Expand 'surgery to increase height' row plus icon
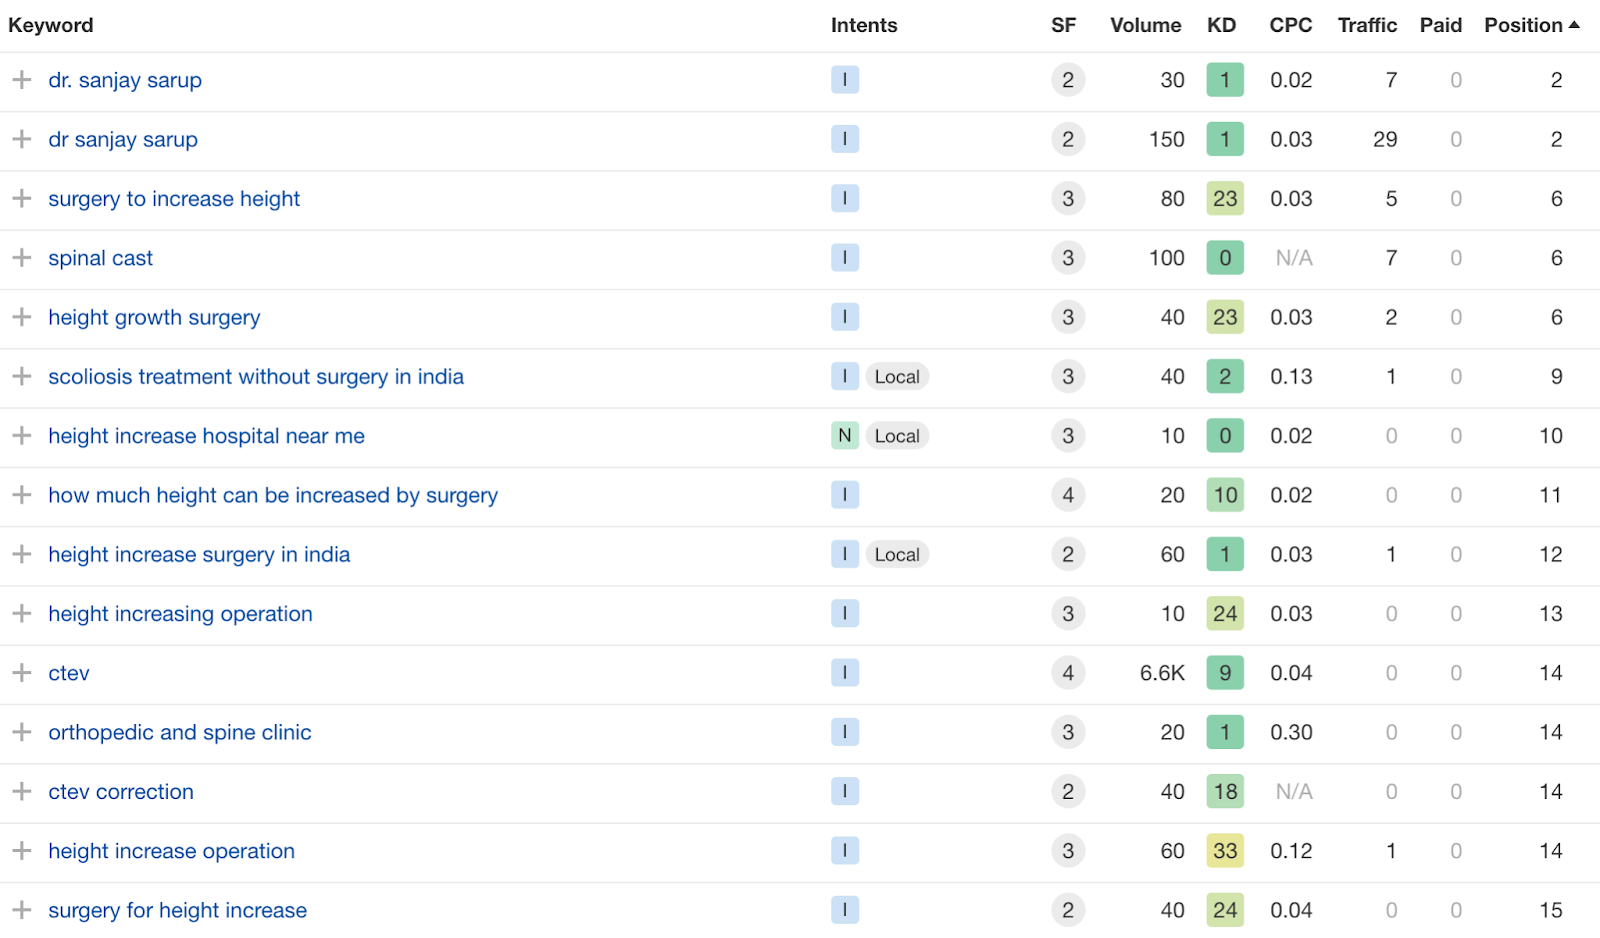Image resolution: width=1600 pixels, height=938 pixels. pos(22,198)
